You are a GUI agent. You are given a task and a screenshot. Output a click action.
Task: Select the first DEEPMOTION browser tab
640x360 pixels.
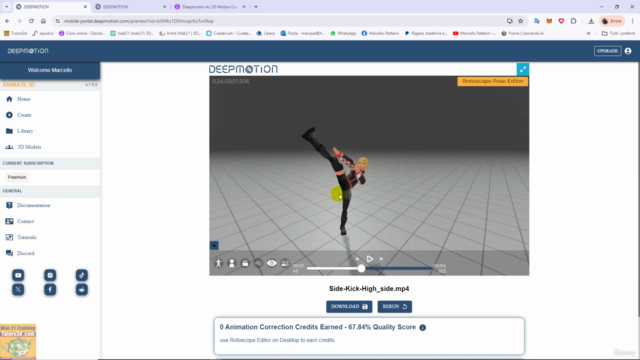click(51, 7)
